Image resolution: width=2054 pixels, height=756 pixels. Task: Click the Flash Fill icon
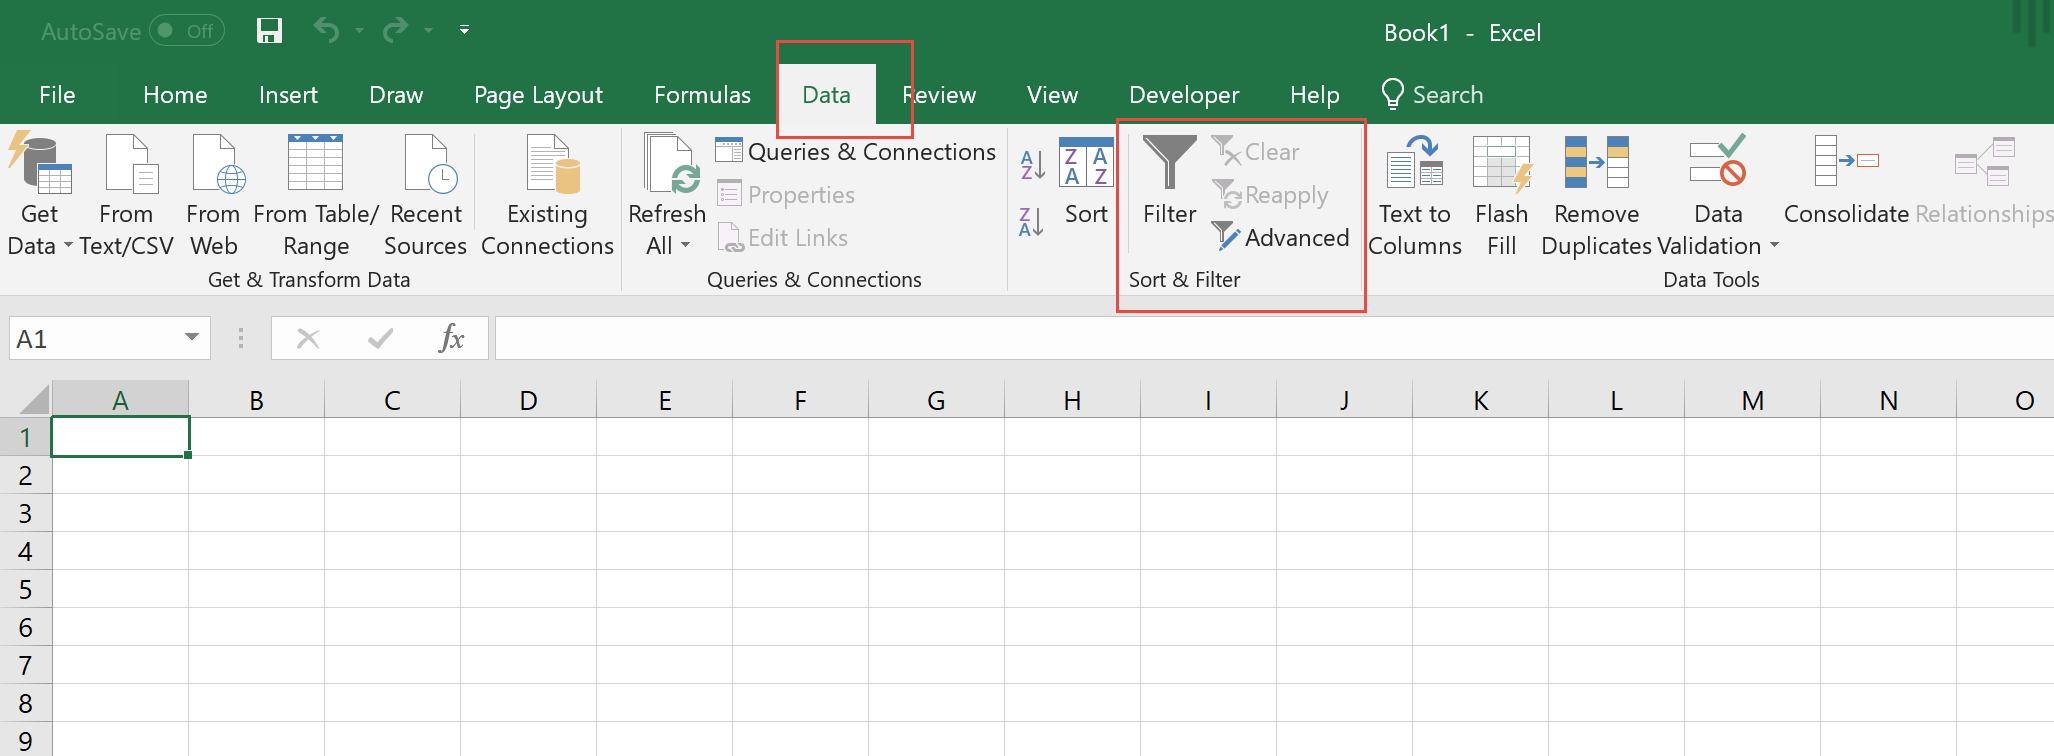click(1501, 165)
